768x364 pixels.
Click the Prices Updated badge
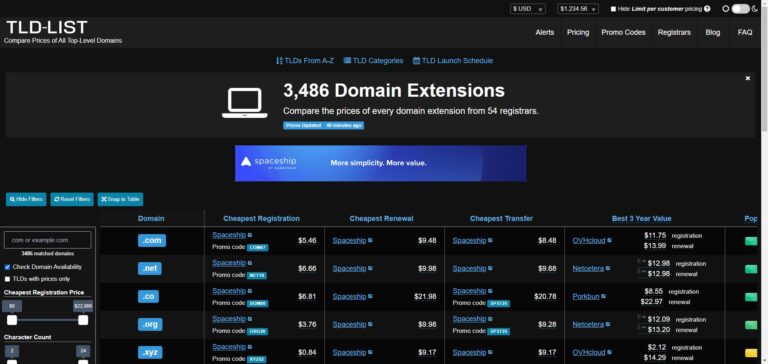pos(323,125)
